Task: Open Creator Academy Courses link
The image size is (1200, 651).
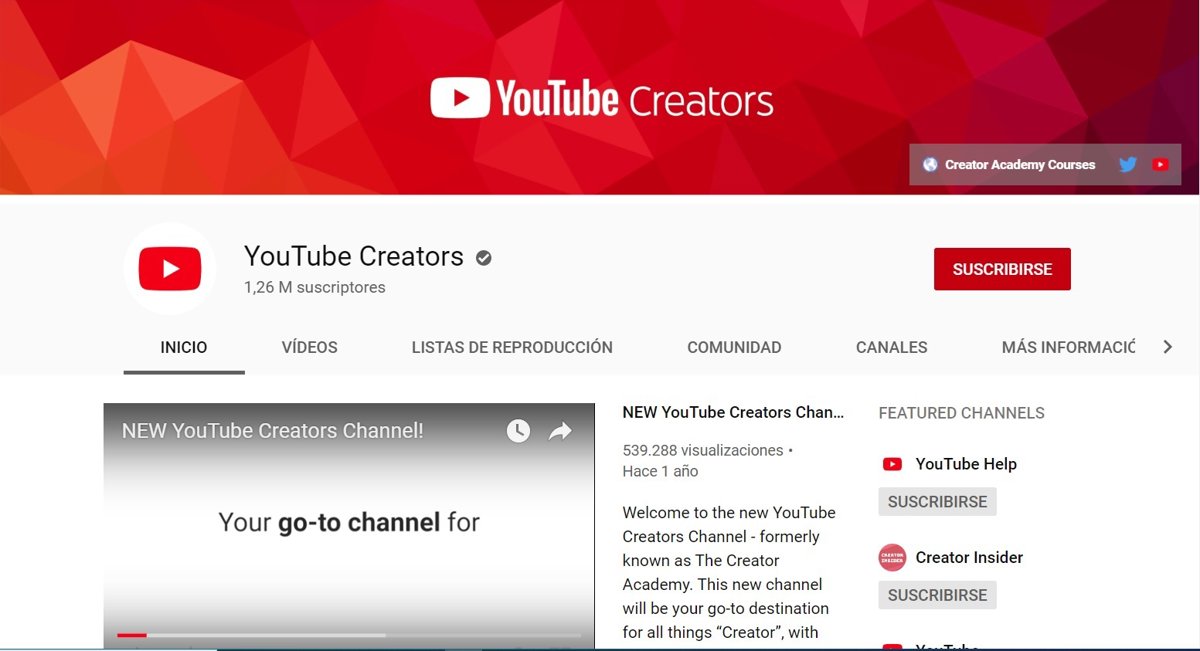Action: 1019,165
